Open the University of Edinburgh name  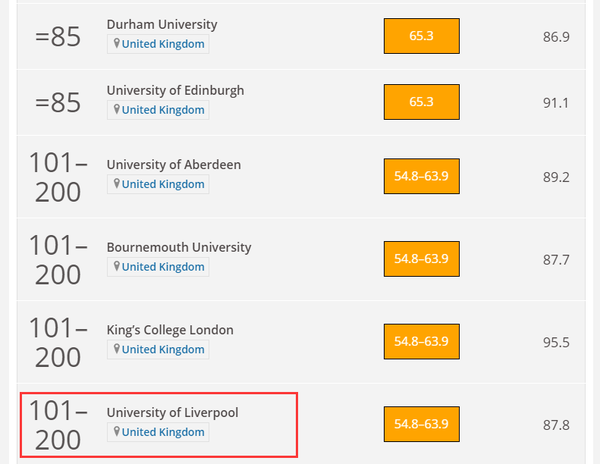tap(175, 91)
